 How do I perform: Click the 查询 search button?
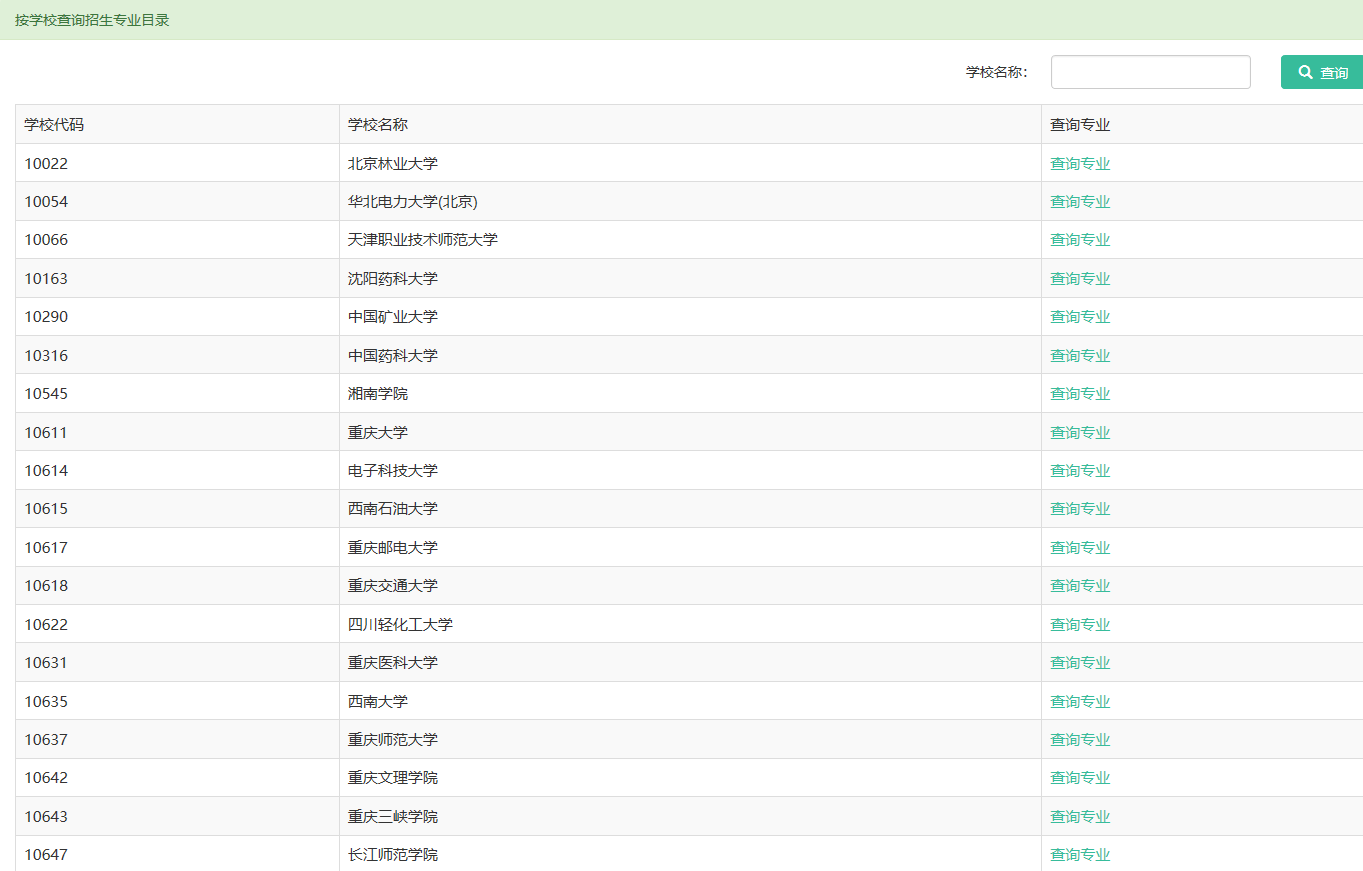1322,72
